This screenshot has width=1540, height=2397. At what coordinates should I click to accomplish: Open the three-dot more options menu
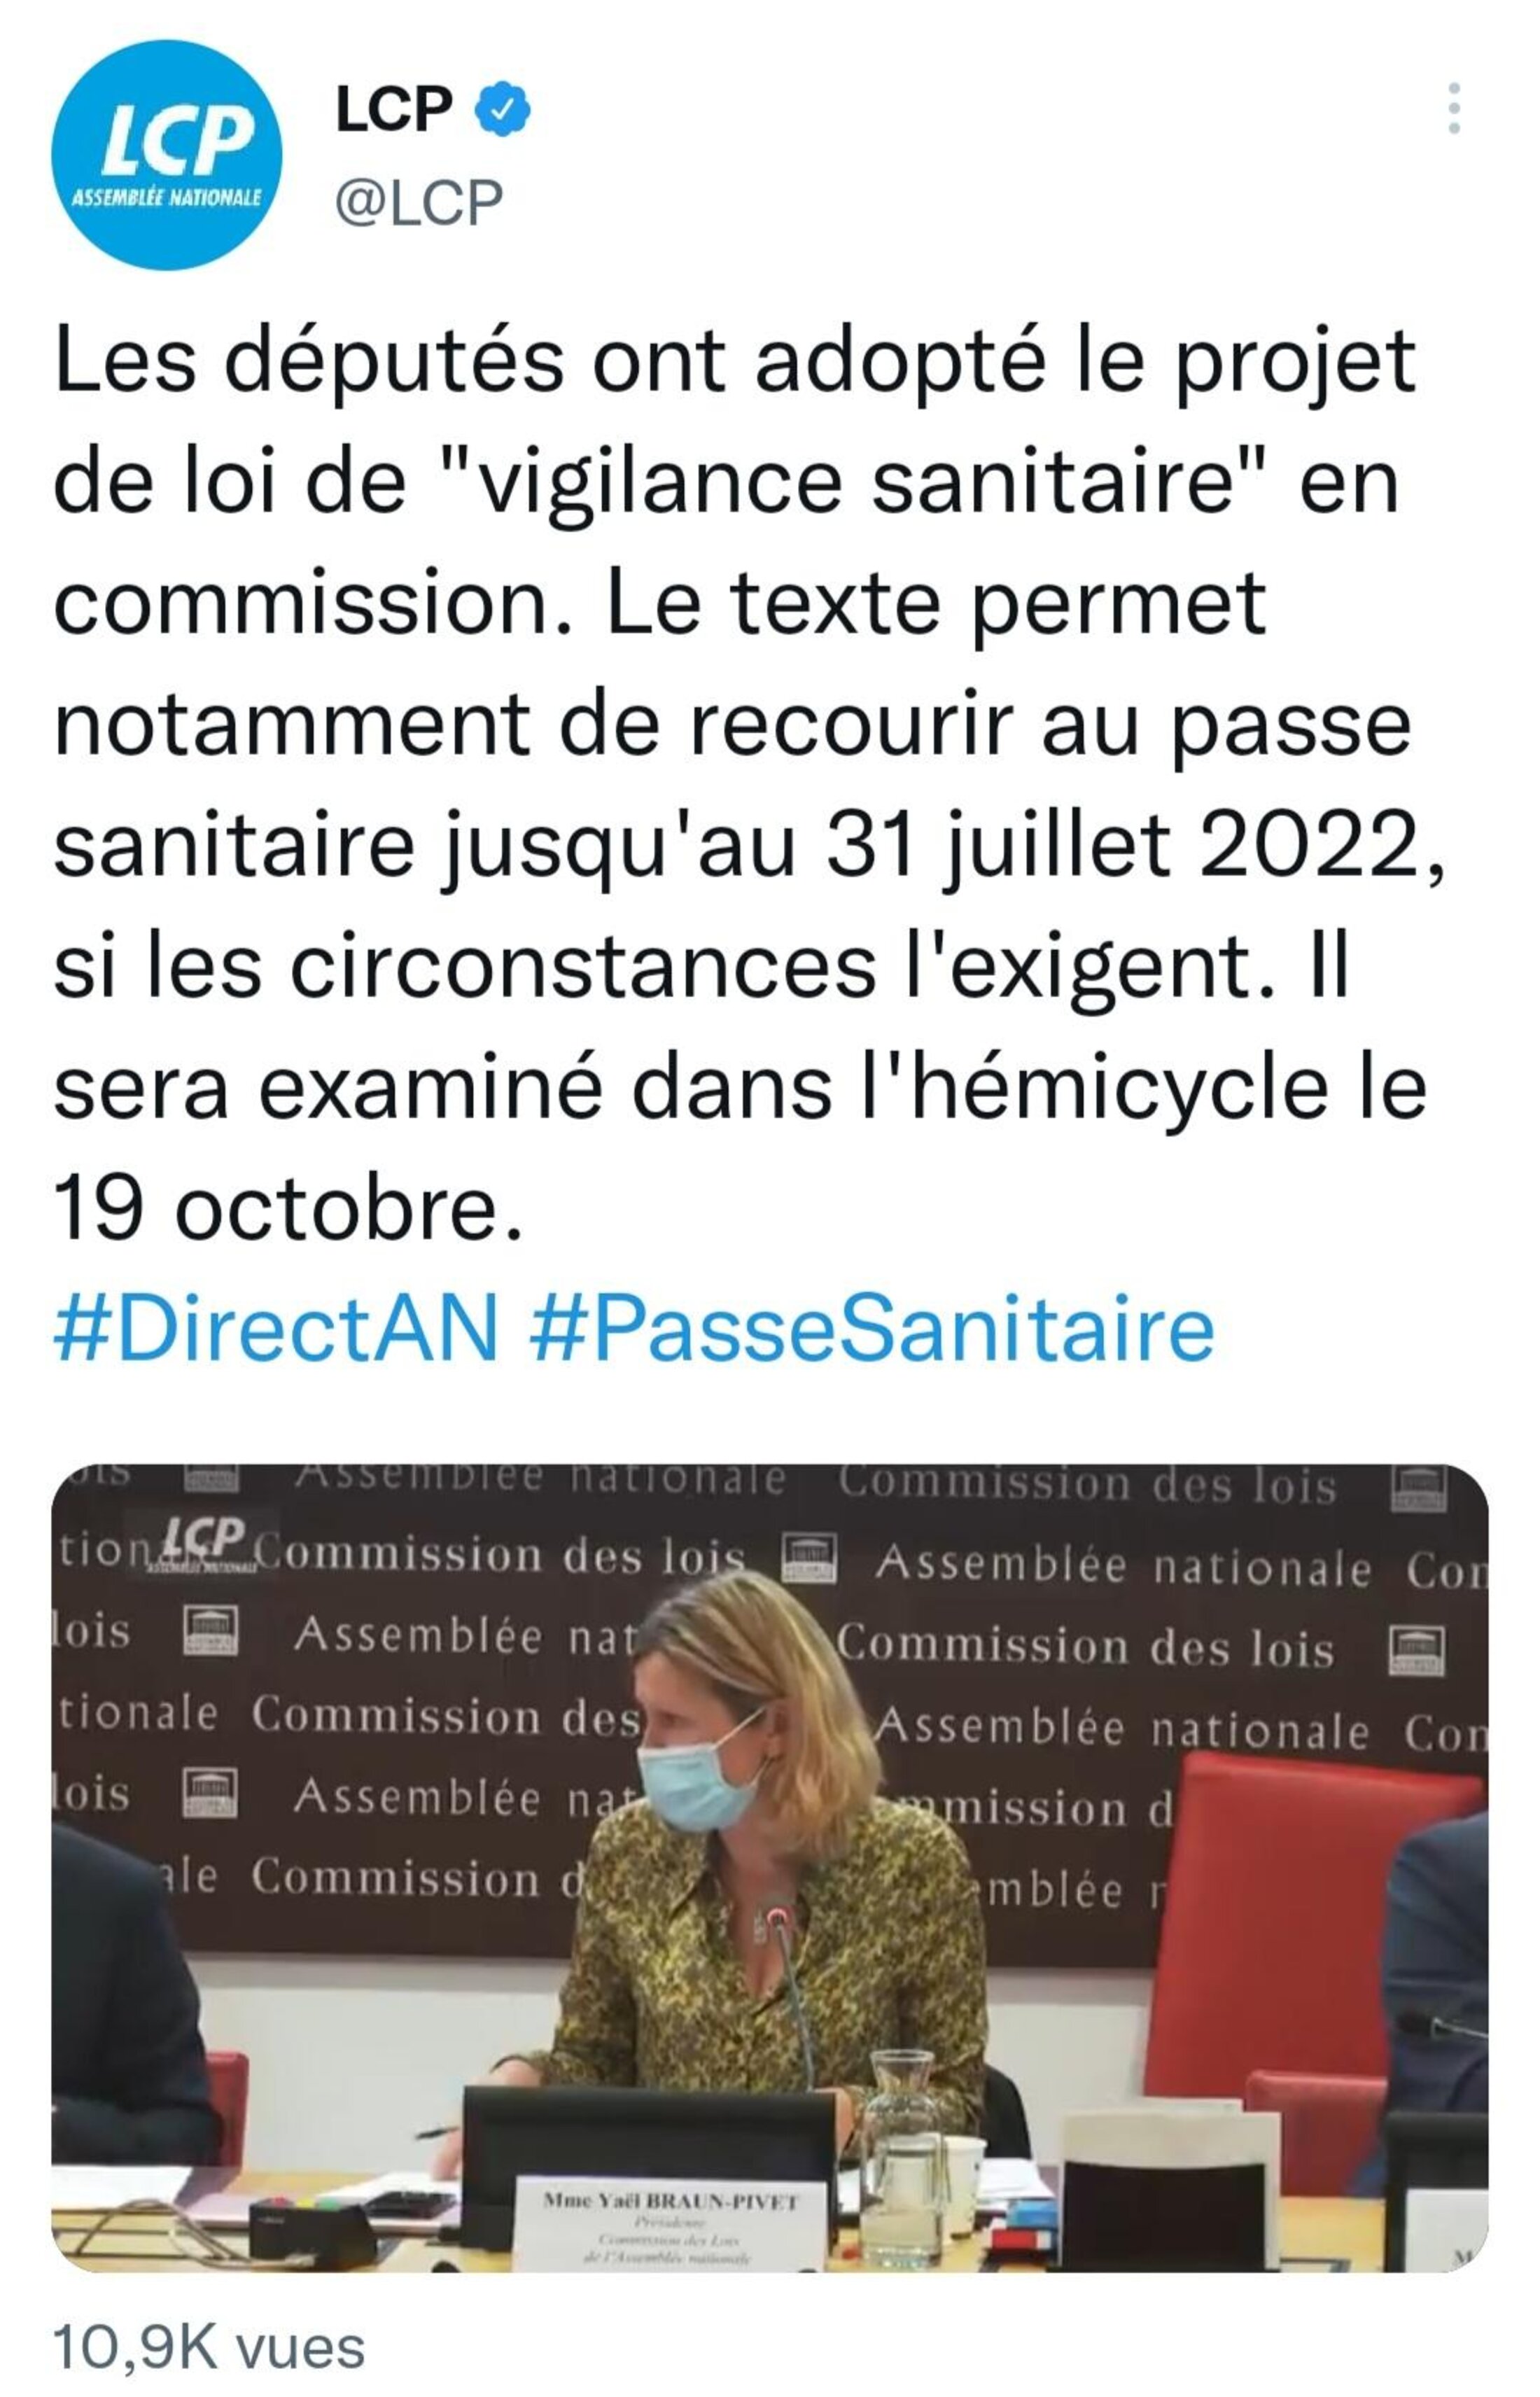(1454, 108)
